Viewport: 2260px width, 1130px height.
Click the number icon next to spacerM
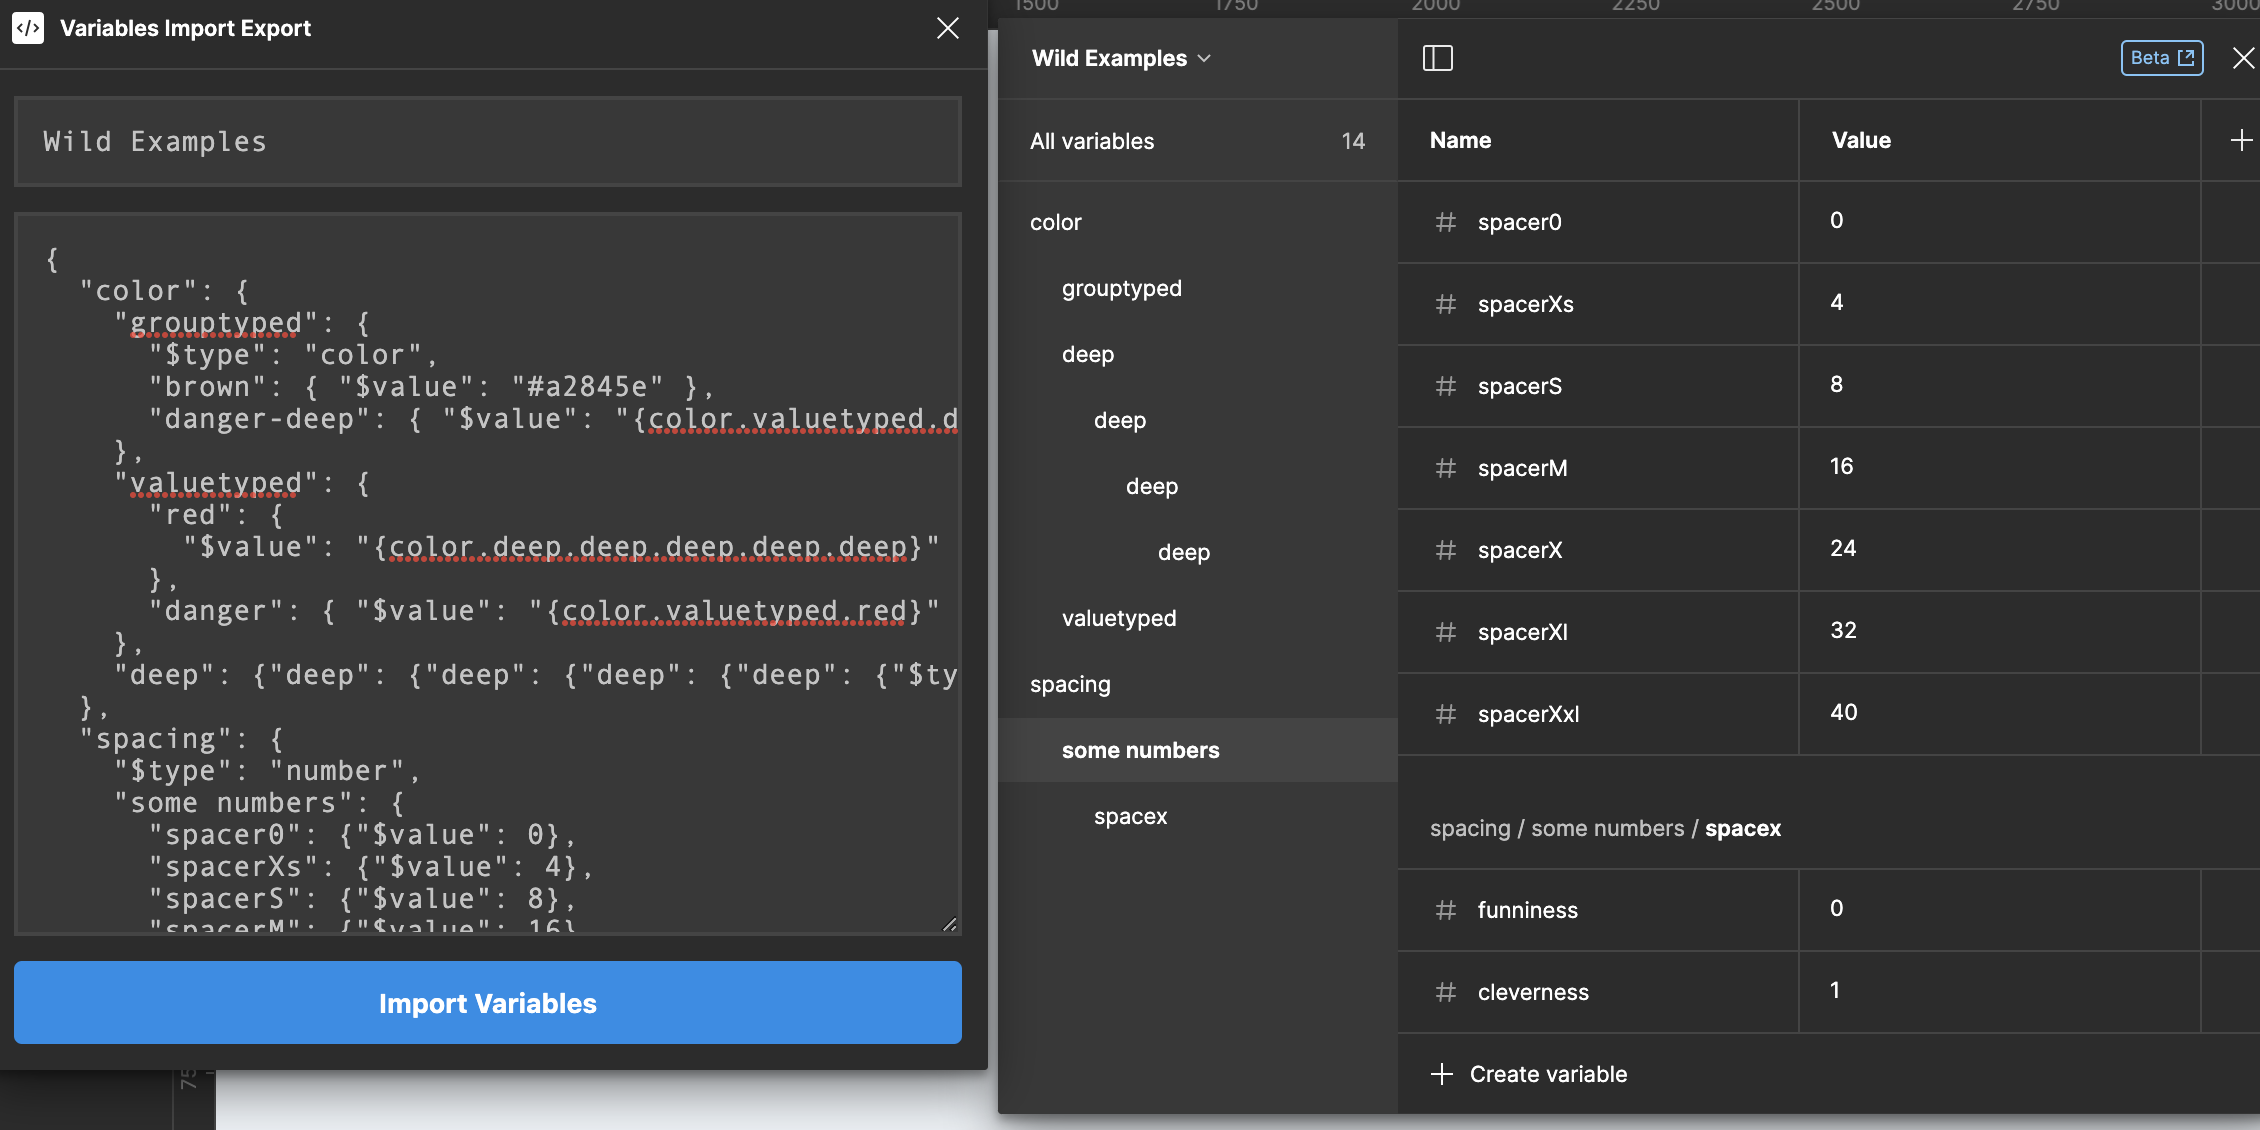[1444, 468]
